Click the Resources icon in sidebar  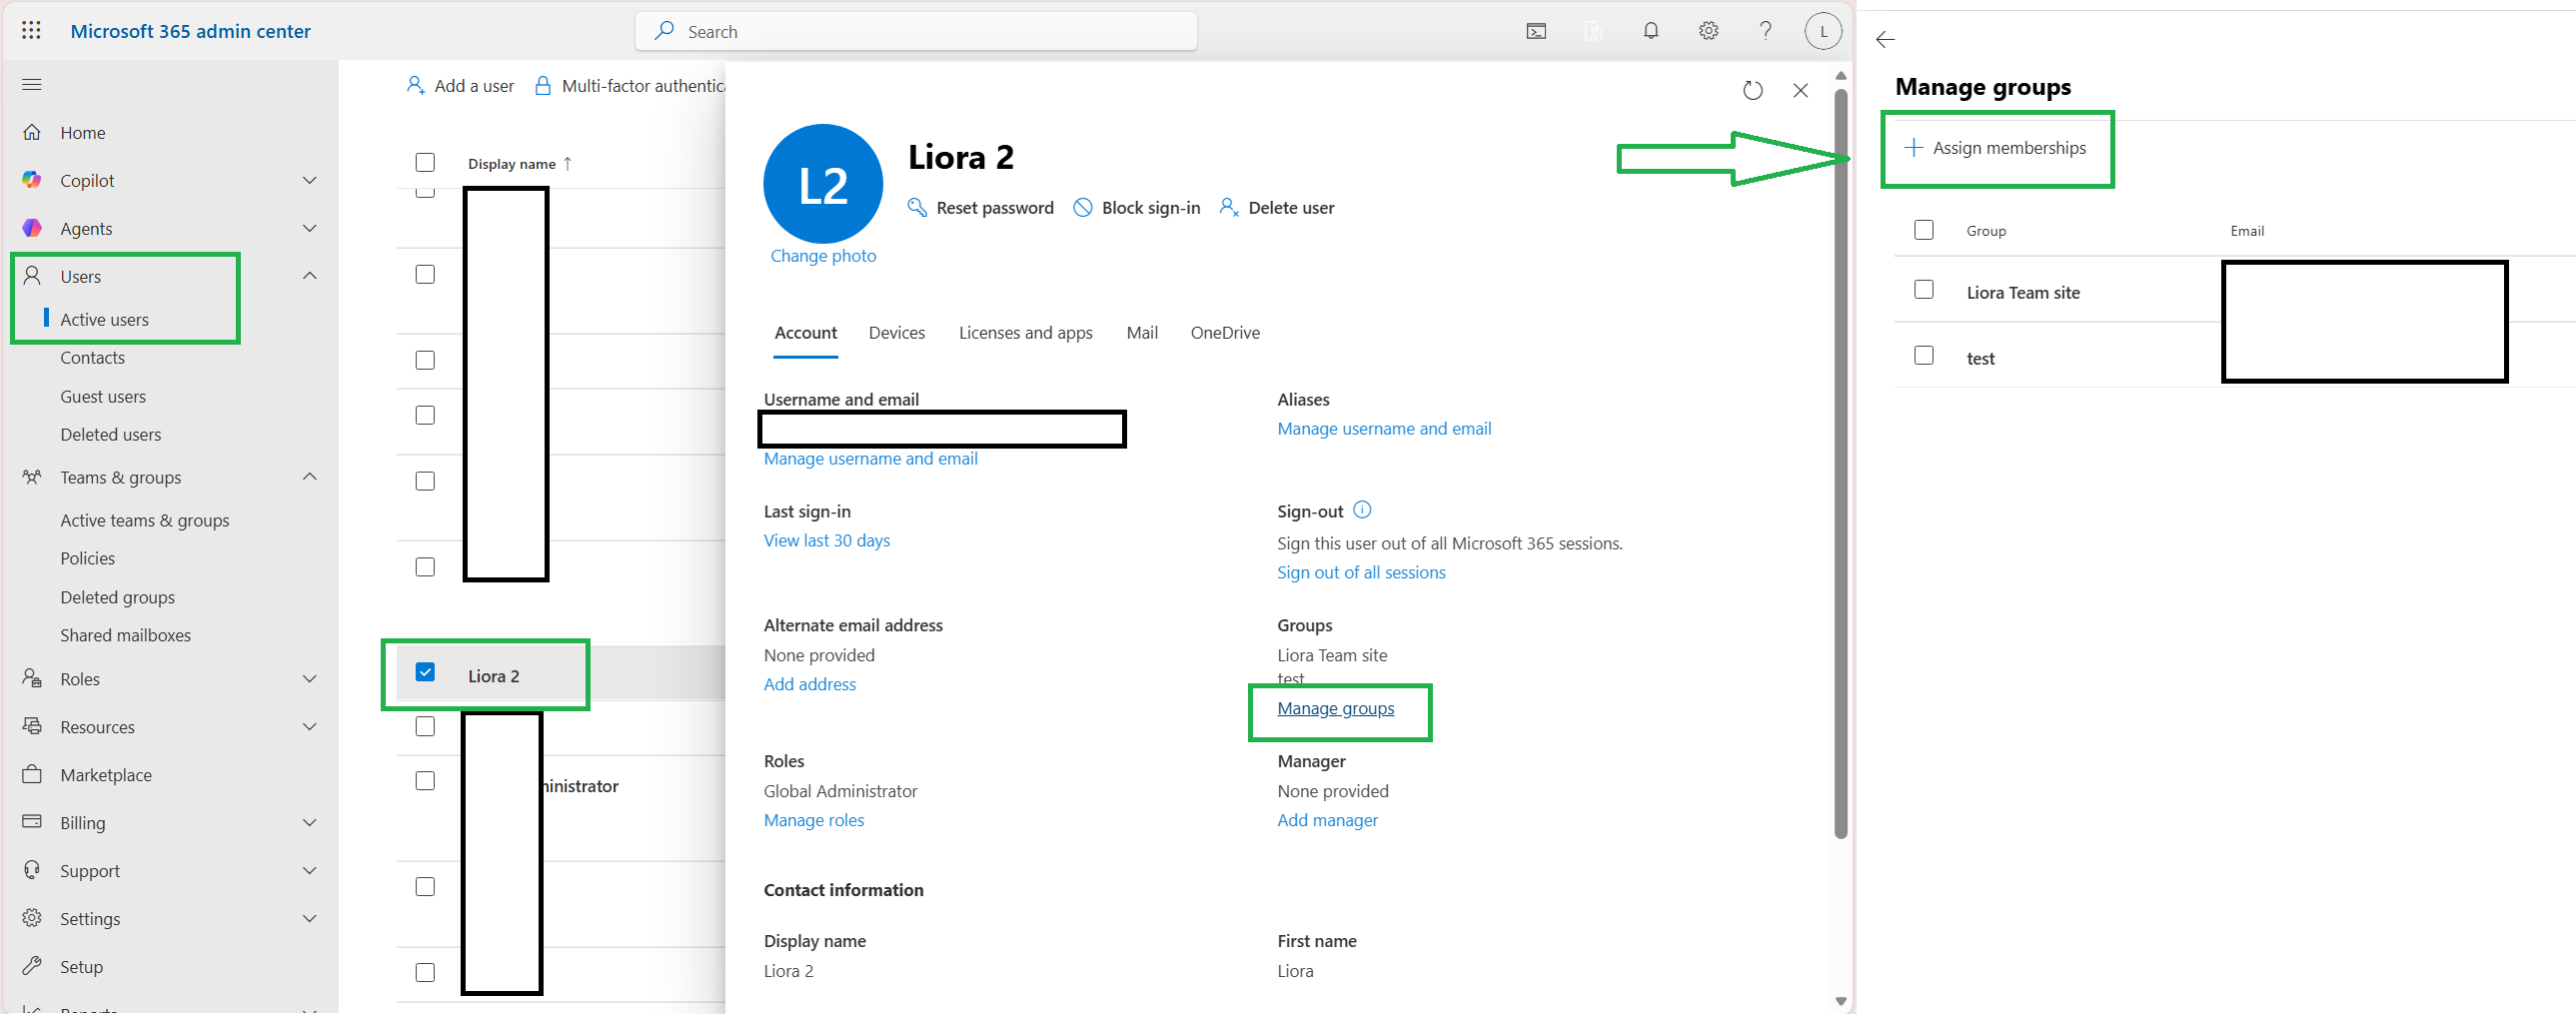[32, 727]
